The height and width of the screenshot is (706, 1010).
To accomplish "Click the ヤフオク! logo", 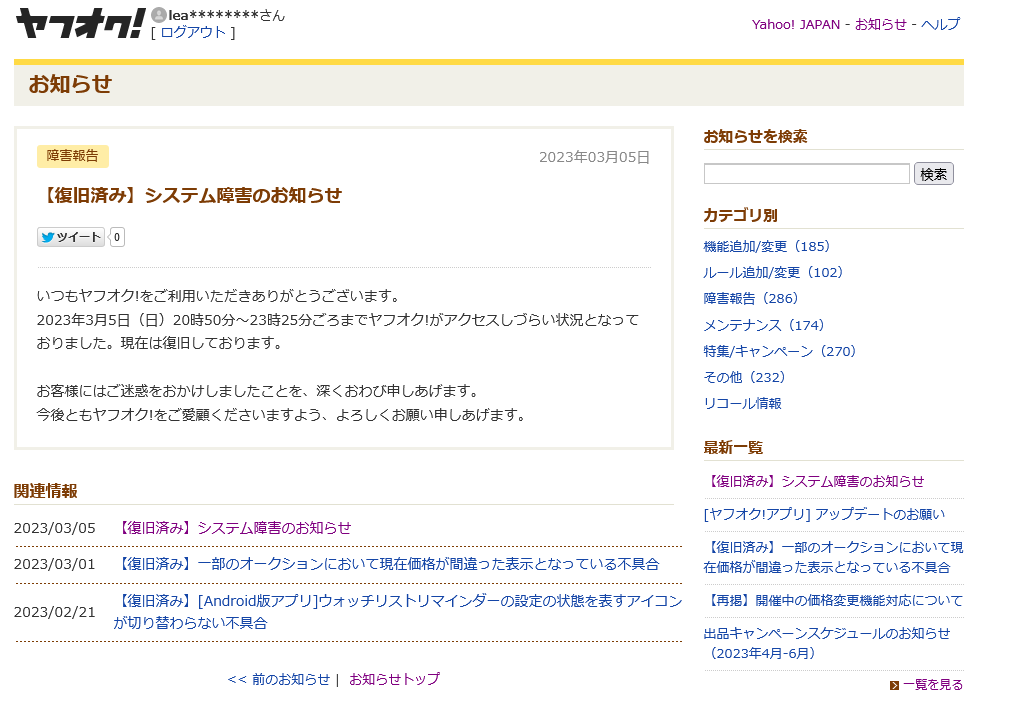I will (80, 24).
